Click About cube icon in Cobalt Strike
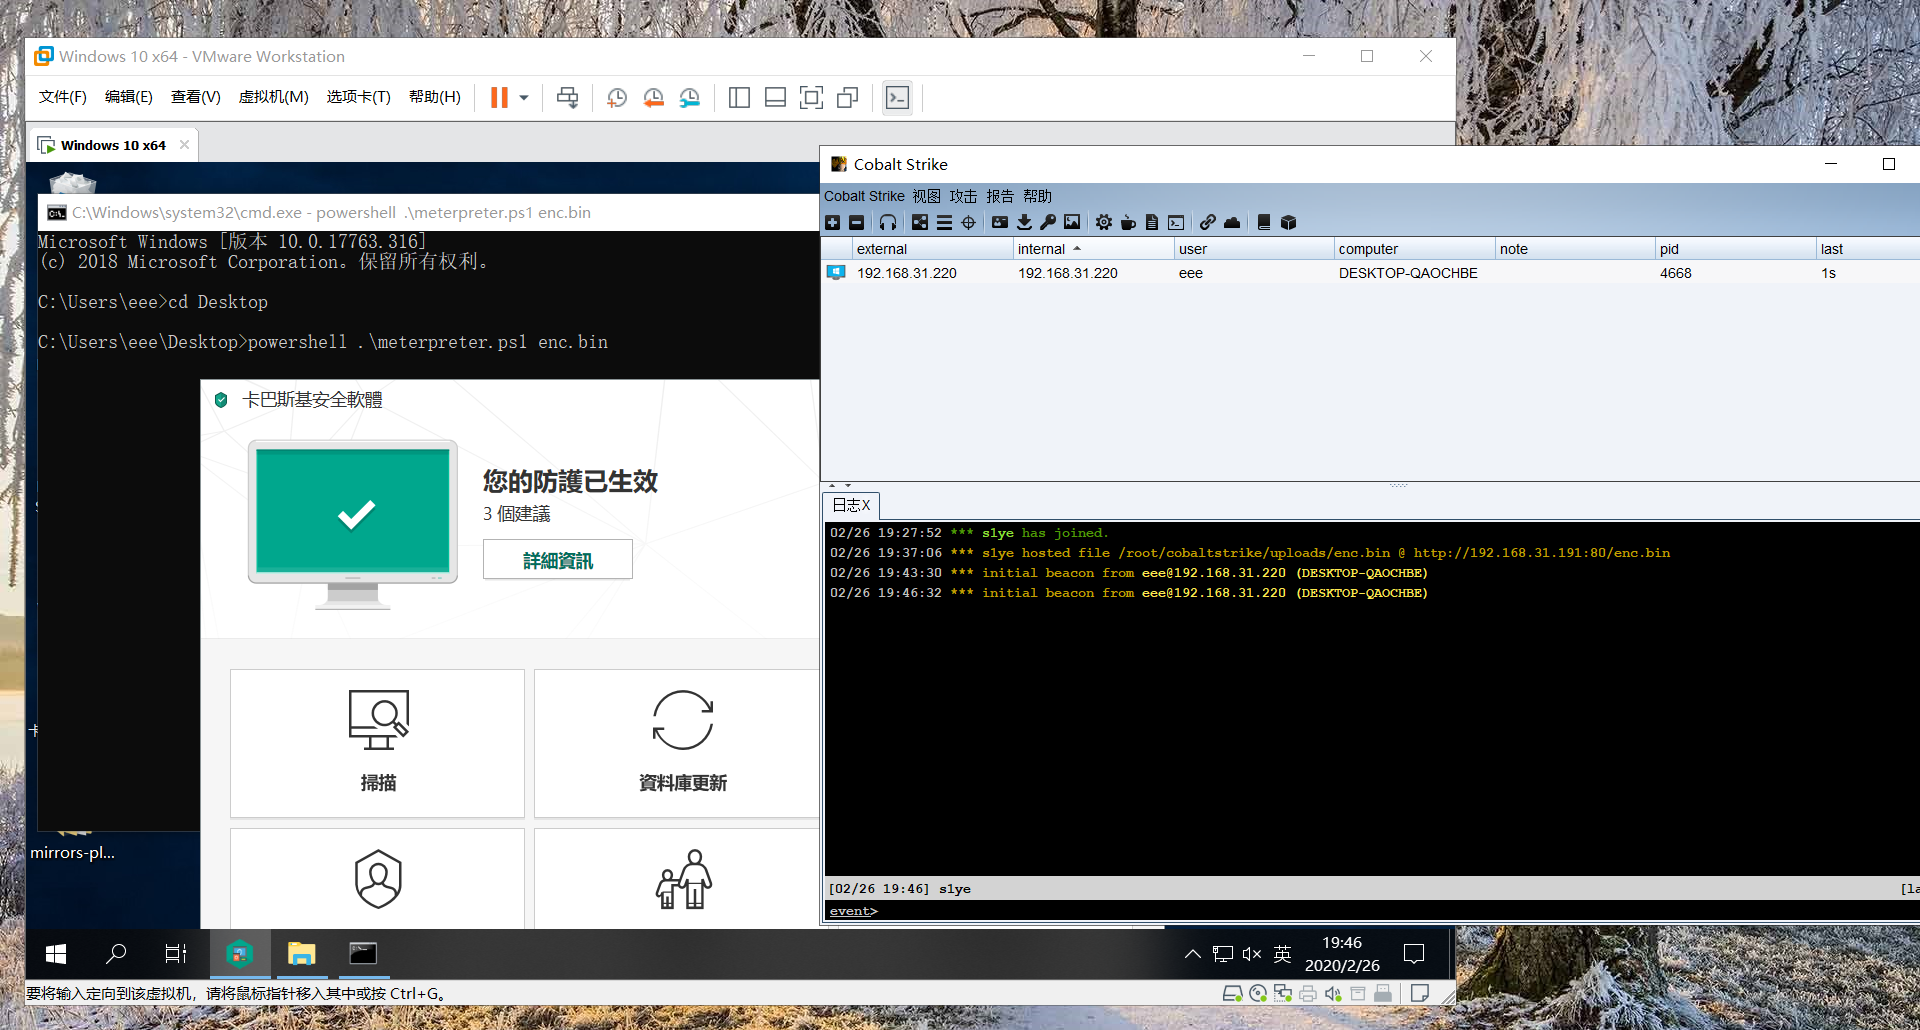Viewport: 1920px width, 1030px height. pyautogui.click(x=1288, y=222)
